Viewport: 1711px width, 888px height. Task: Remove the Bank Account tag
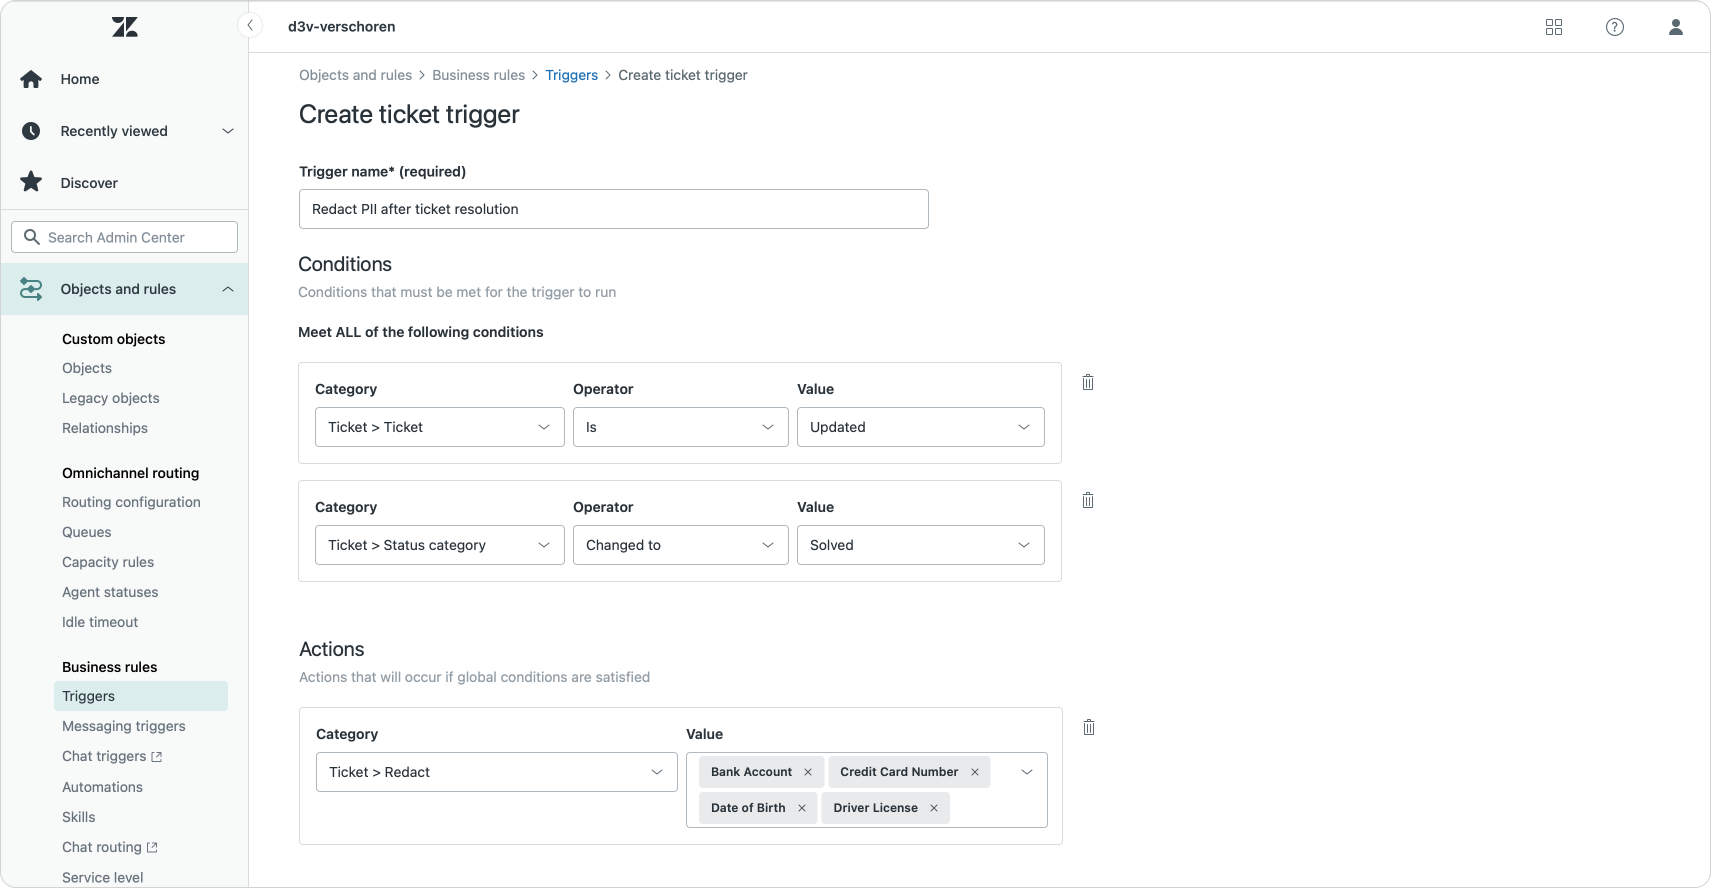808,772
